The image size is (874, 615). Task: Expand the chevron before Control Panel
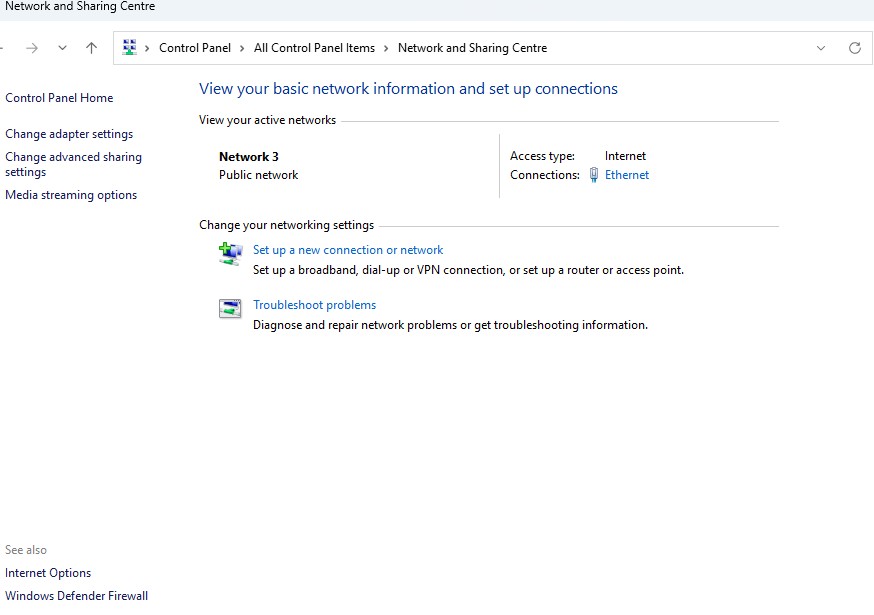point(147,49)
